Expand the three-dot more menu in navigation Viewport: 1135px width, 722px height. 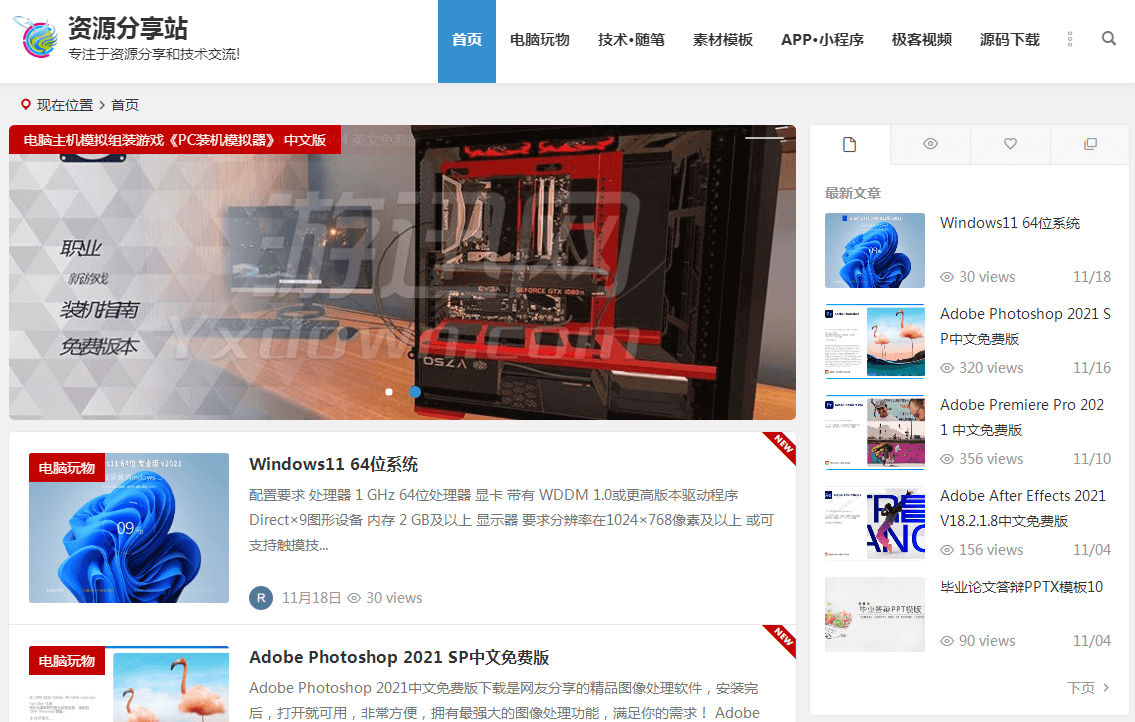pyautogui.click(x=1069, y=39)
